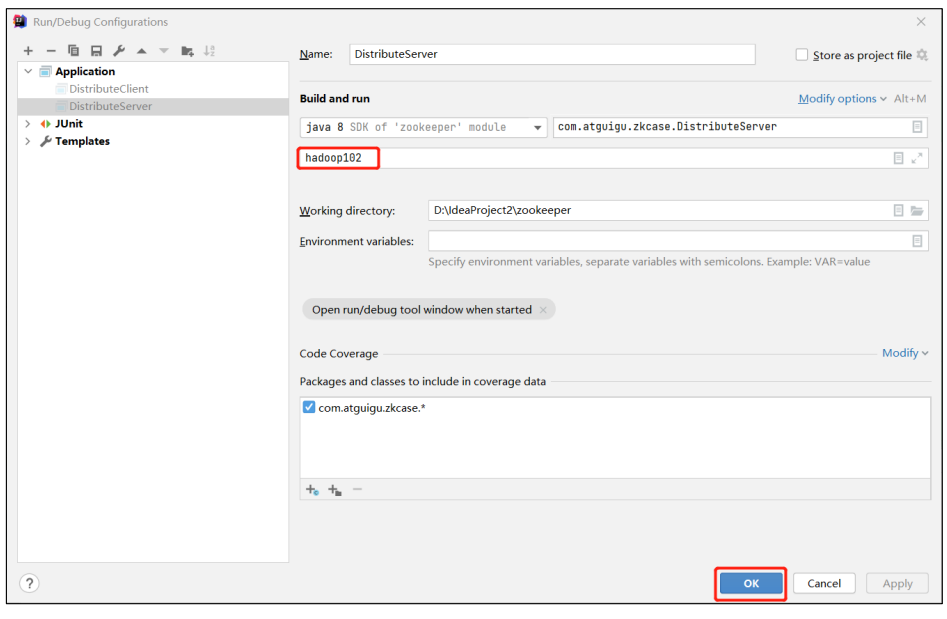This screenshot has height=619, width=947.
Task: Expand the Templates tree node
Action: 28,141
